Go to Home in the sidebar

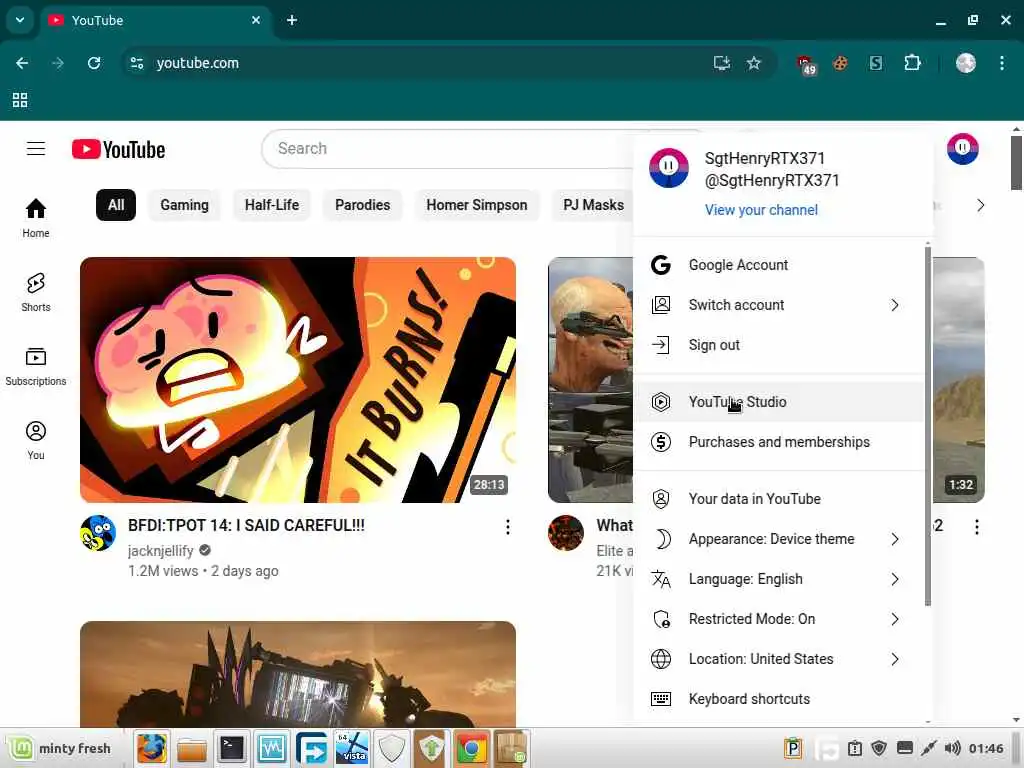click(x=36, y=219)
